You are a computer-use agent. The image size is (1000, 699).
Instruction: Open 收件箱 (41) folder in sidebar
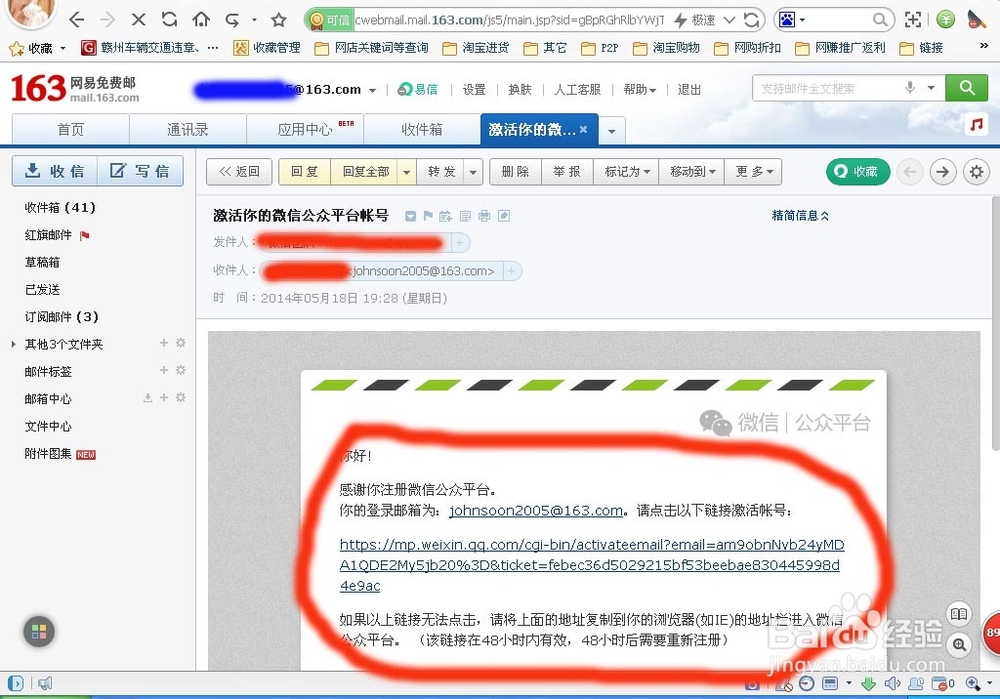click(x=60, y=207)
